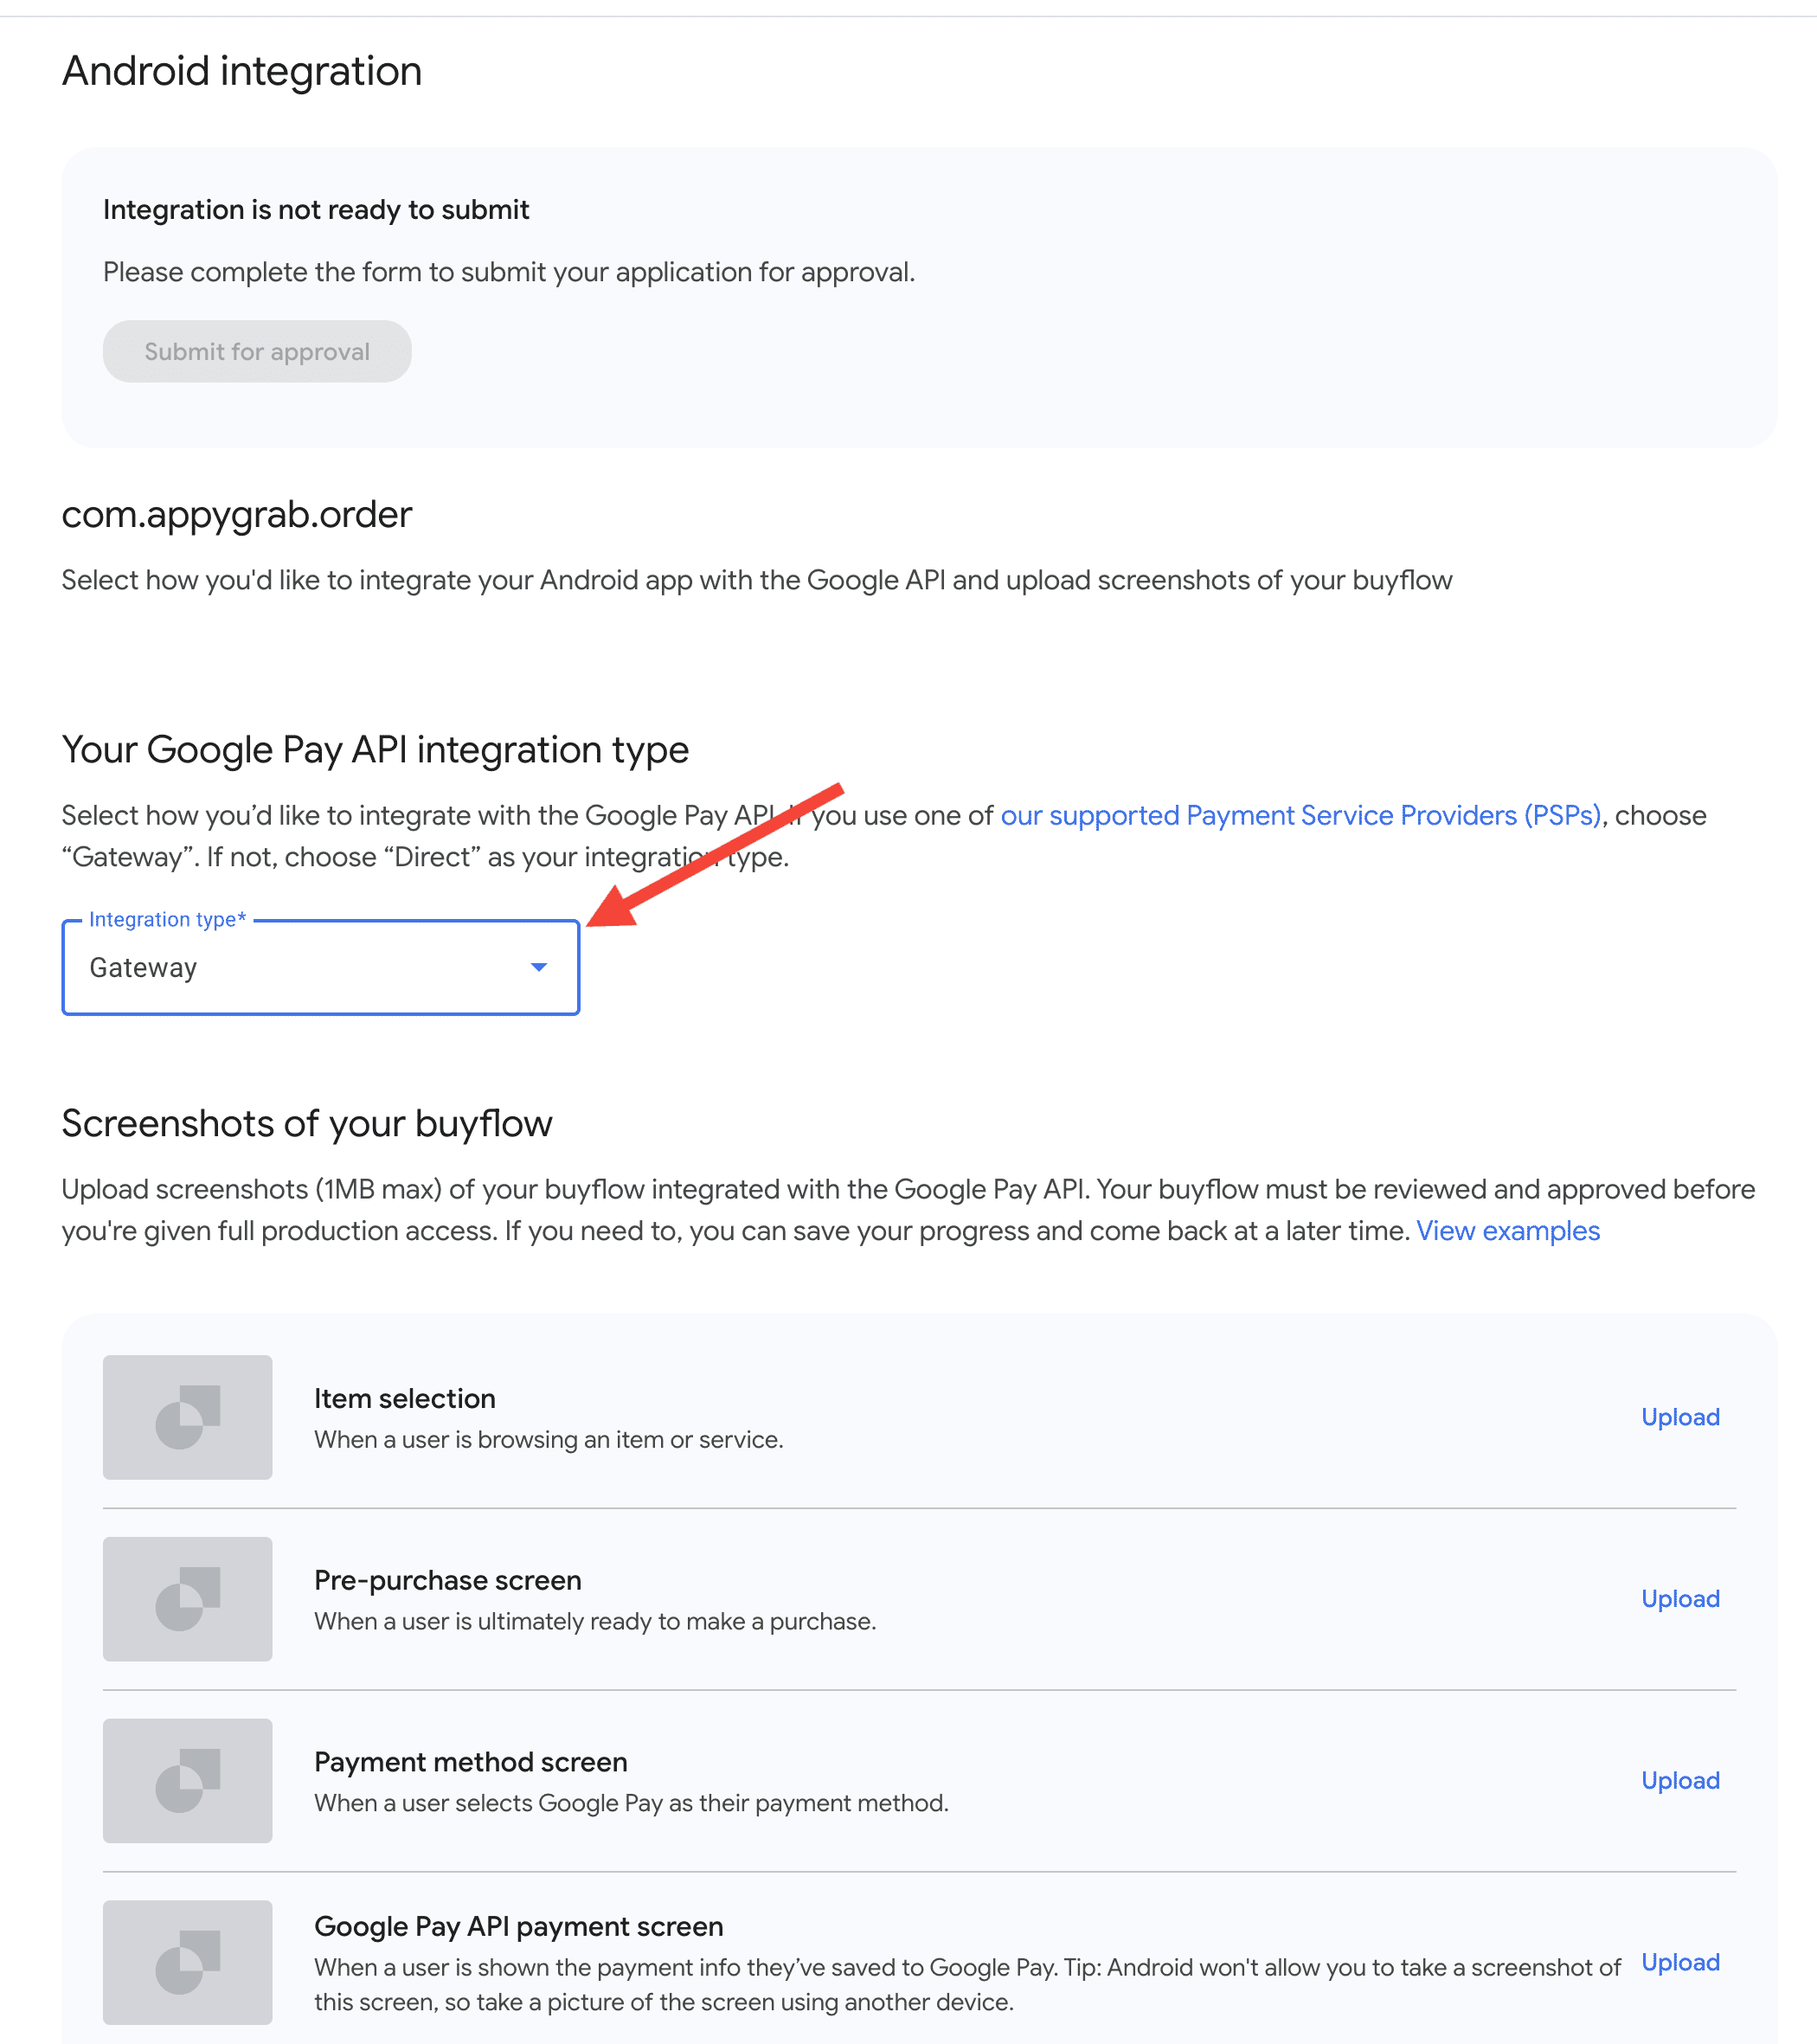Click the 'com.appygrab.order' package name

pyautogui.click(x=237, y=514)
